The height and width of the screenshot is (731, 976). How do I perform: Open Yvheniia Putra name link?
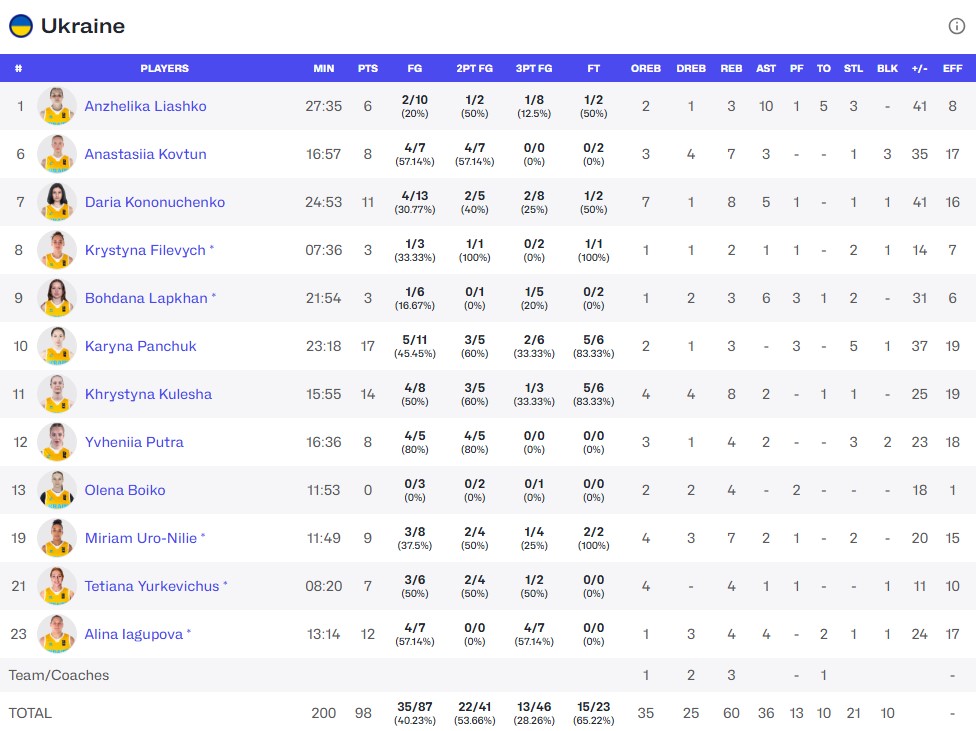(x=134, y=442)
